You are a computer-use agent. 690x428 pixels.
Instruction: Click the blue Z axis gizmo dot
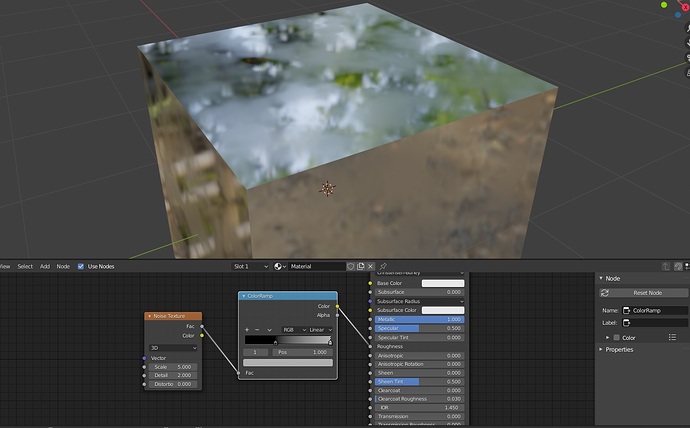678,15
